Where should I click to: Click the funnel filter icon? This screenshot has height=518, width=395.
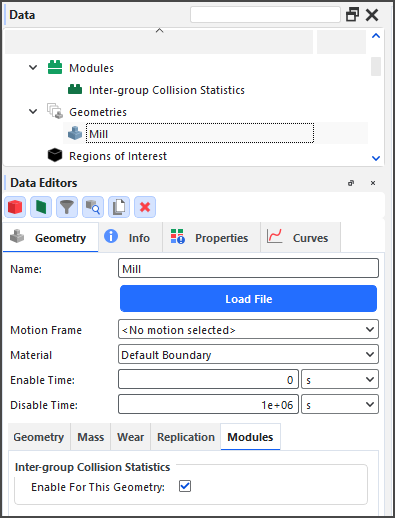tap(67, 207)
